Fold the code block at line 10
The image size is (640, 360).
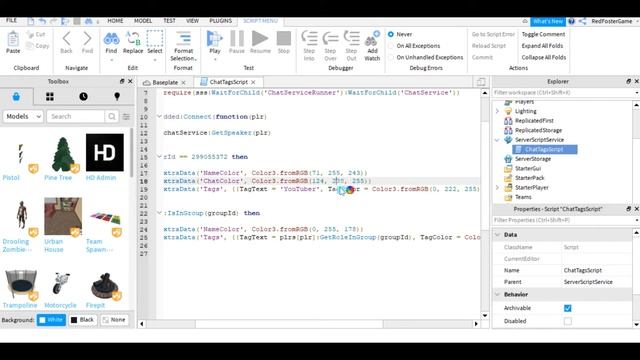[x=159, y=117]
